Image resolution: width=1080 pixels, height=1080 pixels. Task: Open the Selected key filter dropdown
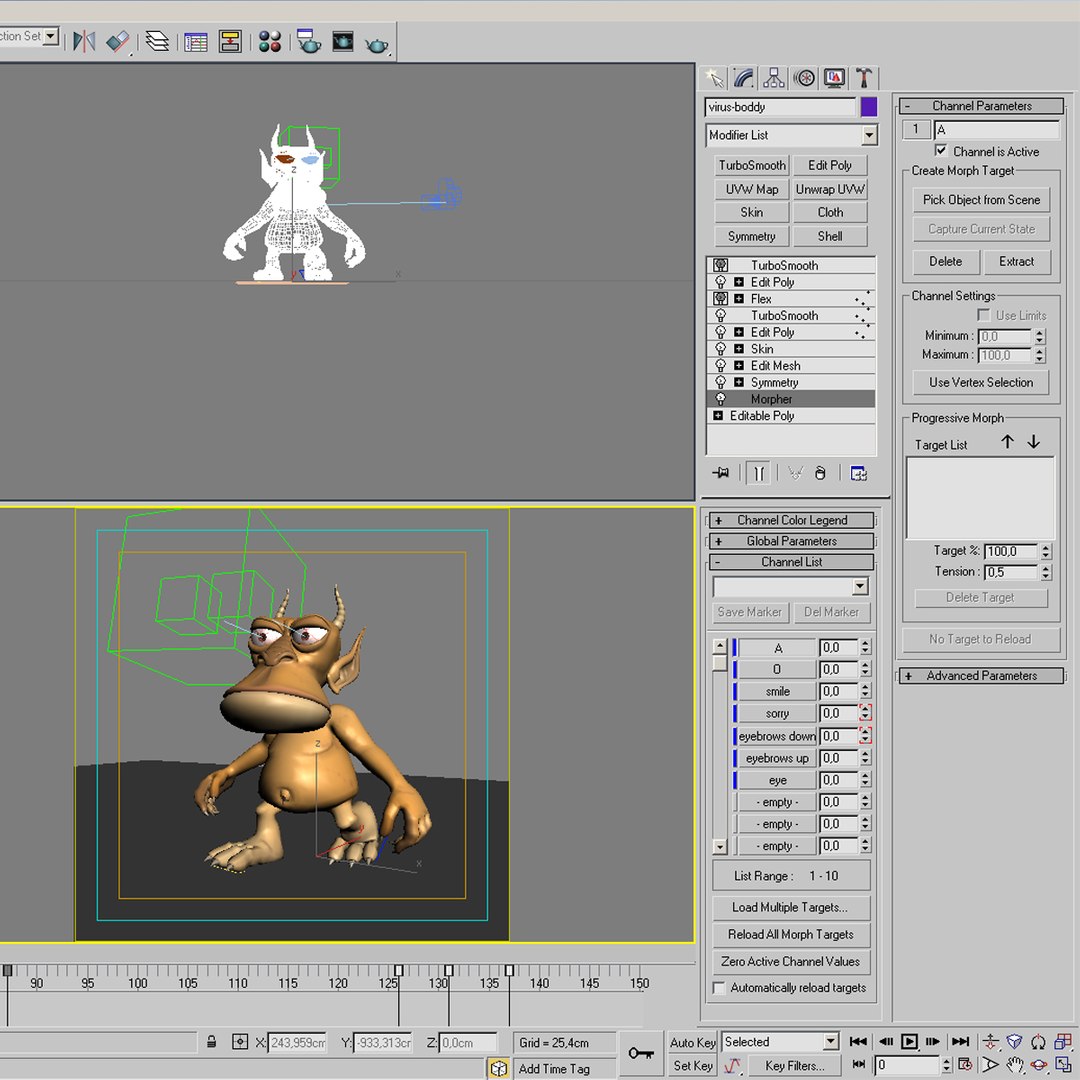831,1041
